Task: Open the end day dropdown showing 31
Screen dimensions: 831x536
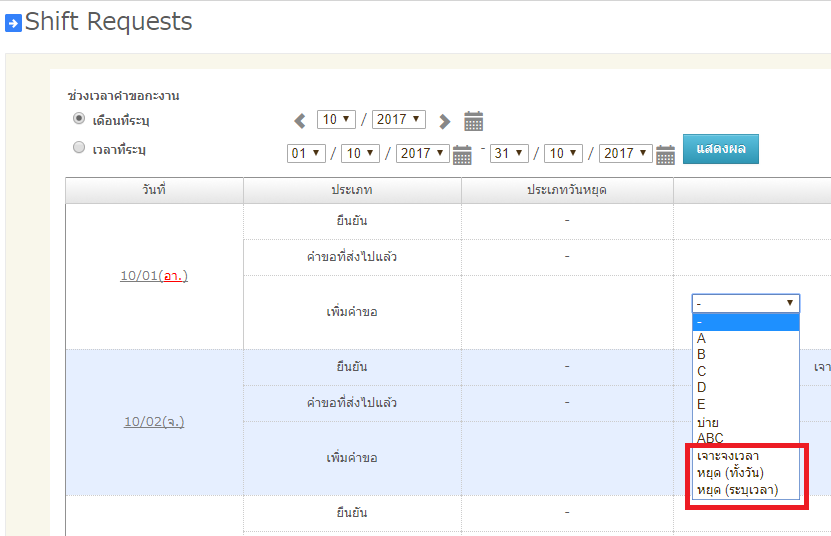Action: (x=509, y=153)
